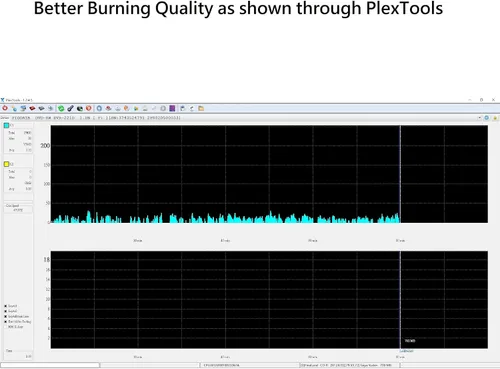Viewport: 500px width, 369px height.
Task: Click the PlexTools app icon in title bar
Action: 2,100
